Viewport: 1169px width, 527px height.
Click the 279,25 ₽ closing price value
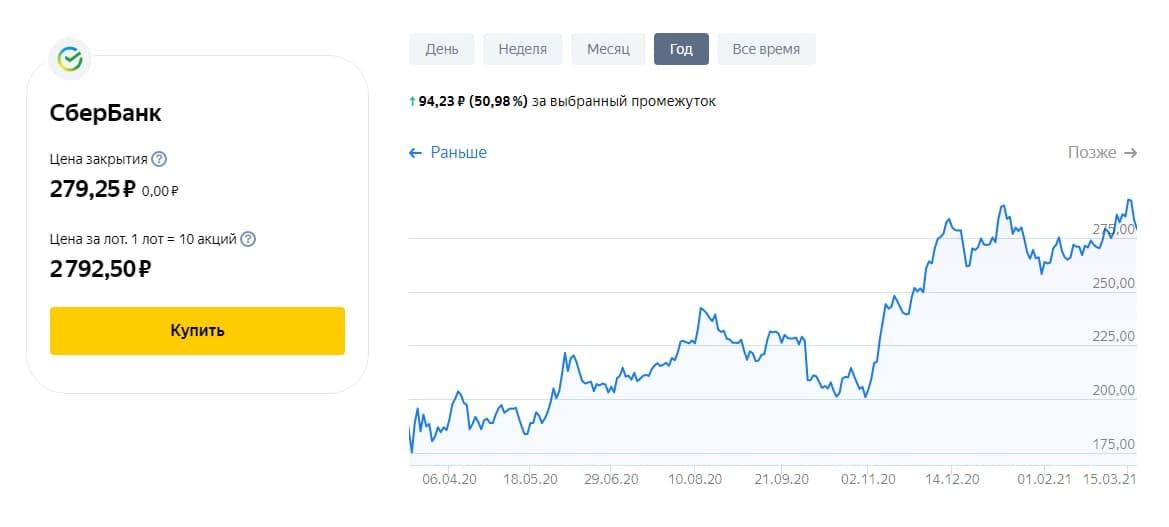point(92,188)
